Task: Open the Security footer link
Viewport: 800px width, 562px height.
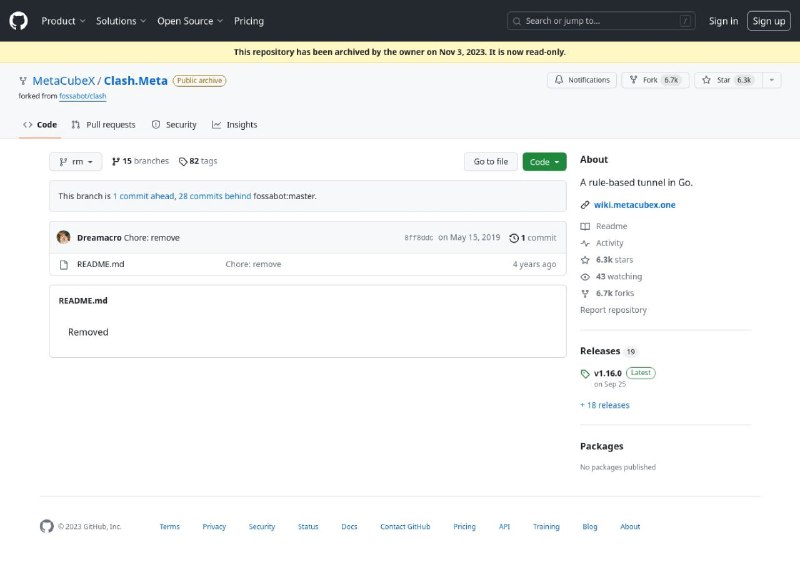Action: [x=262, y=526]
